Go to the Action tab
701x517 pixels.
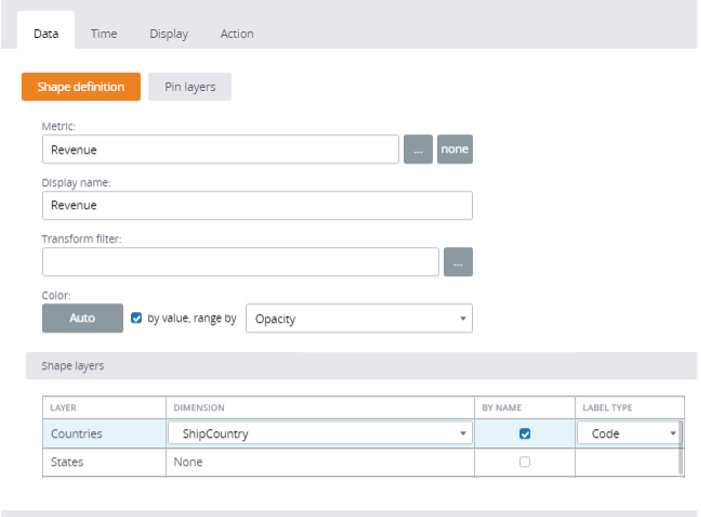click(237, 34)
